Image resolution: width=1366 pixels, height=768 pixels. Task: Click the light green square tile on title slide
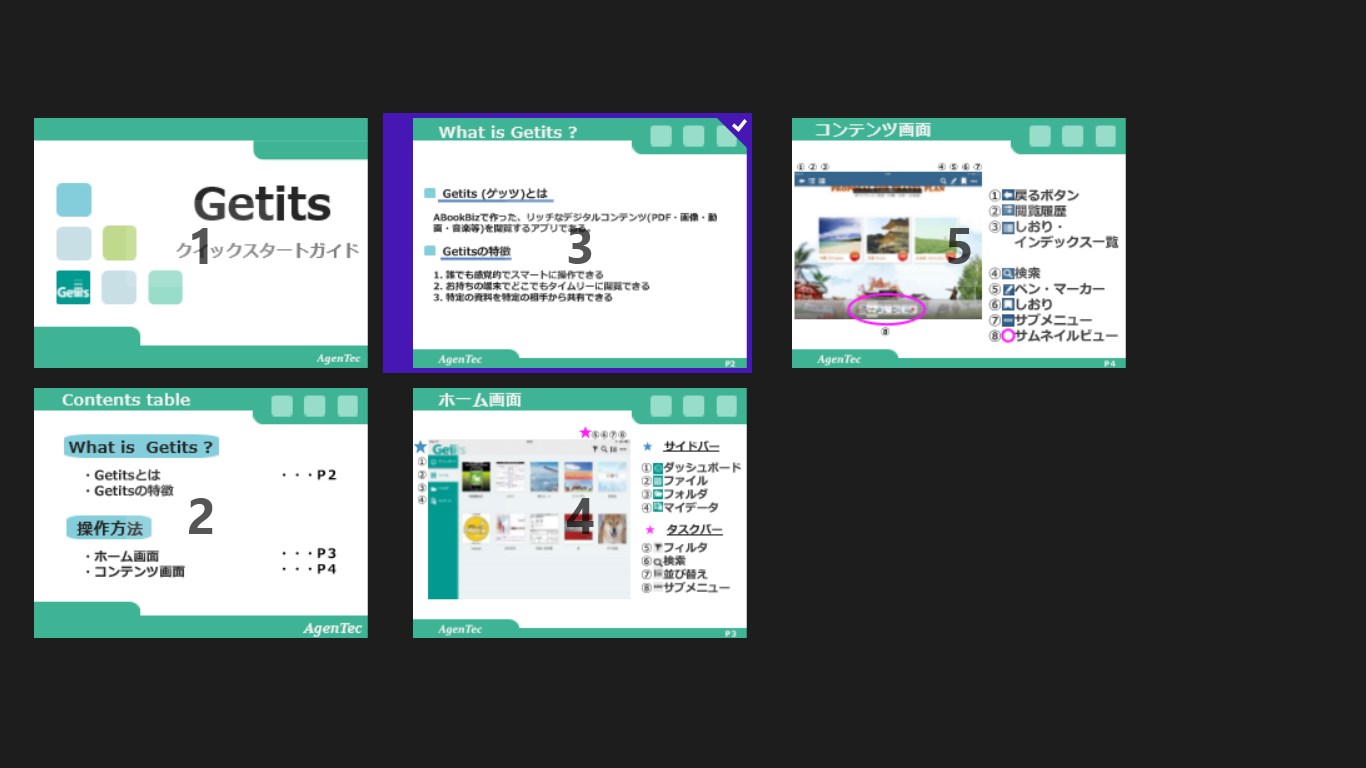click(119, 243)
